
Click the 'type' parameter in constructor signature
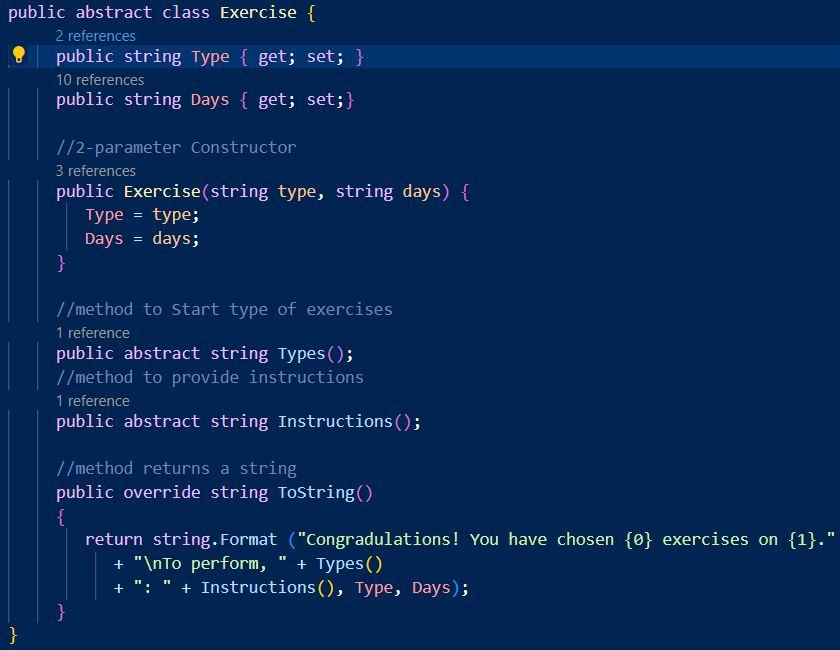click(297, 191)
